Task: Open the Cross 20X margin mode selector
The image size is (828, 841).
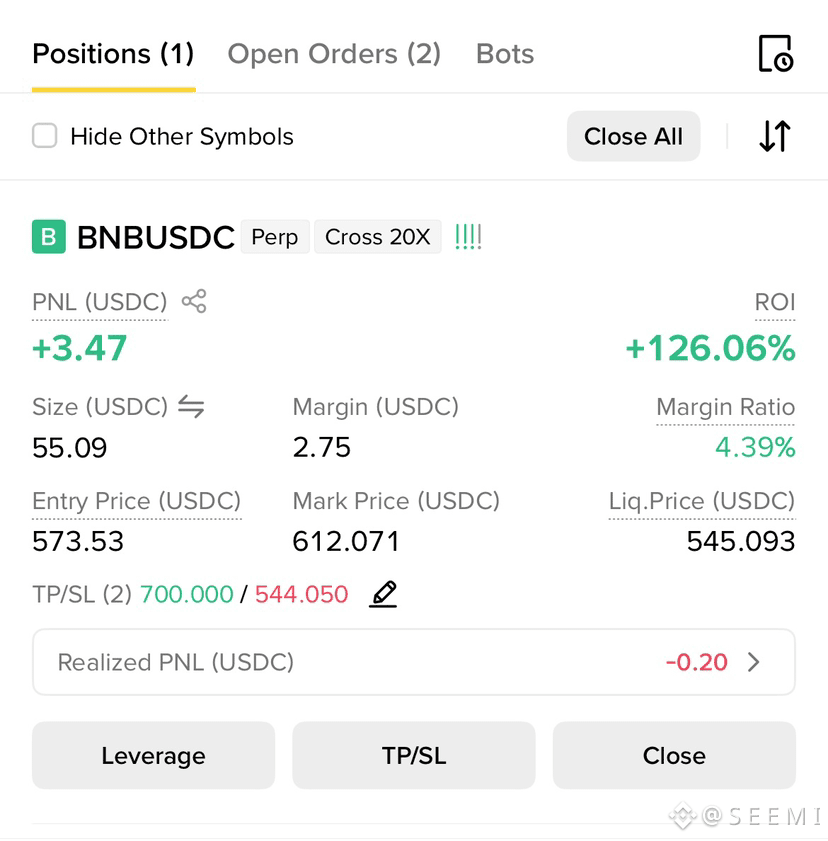Action: tap(378, 237)
